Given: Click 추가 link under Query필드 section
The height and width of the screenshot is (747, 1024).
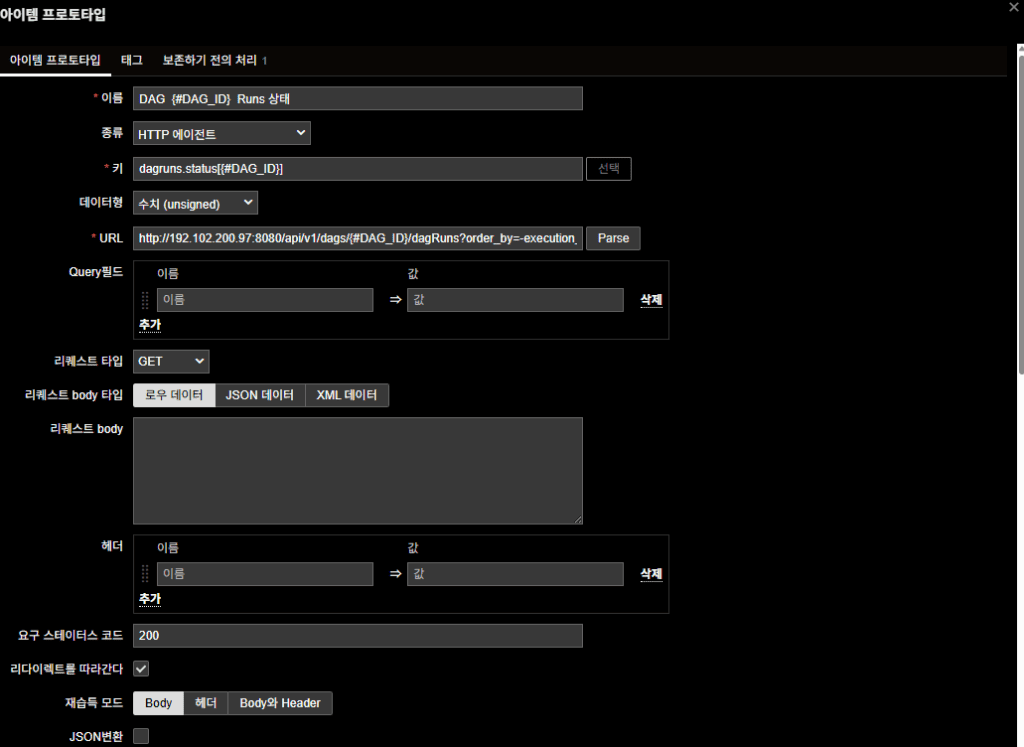Looking at the screenshot, I should click(x=149, y=324).
